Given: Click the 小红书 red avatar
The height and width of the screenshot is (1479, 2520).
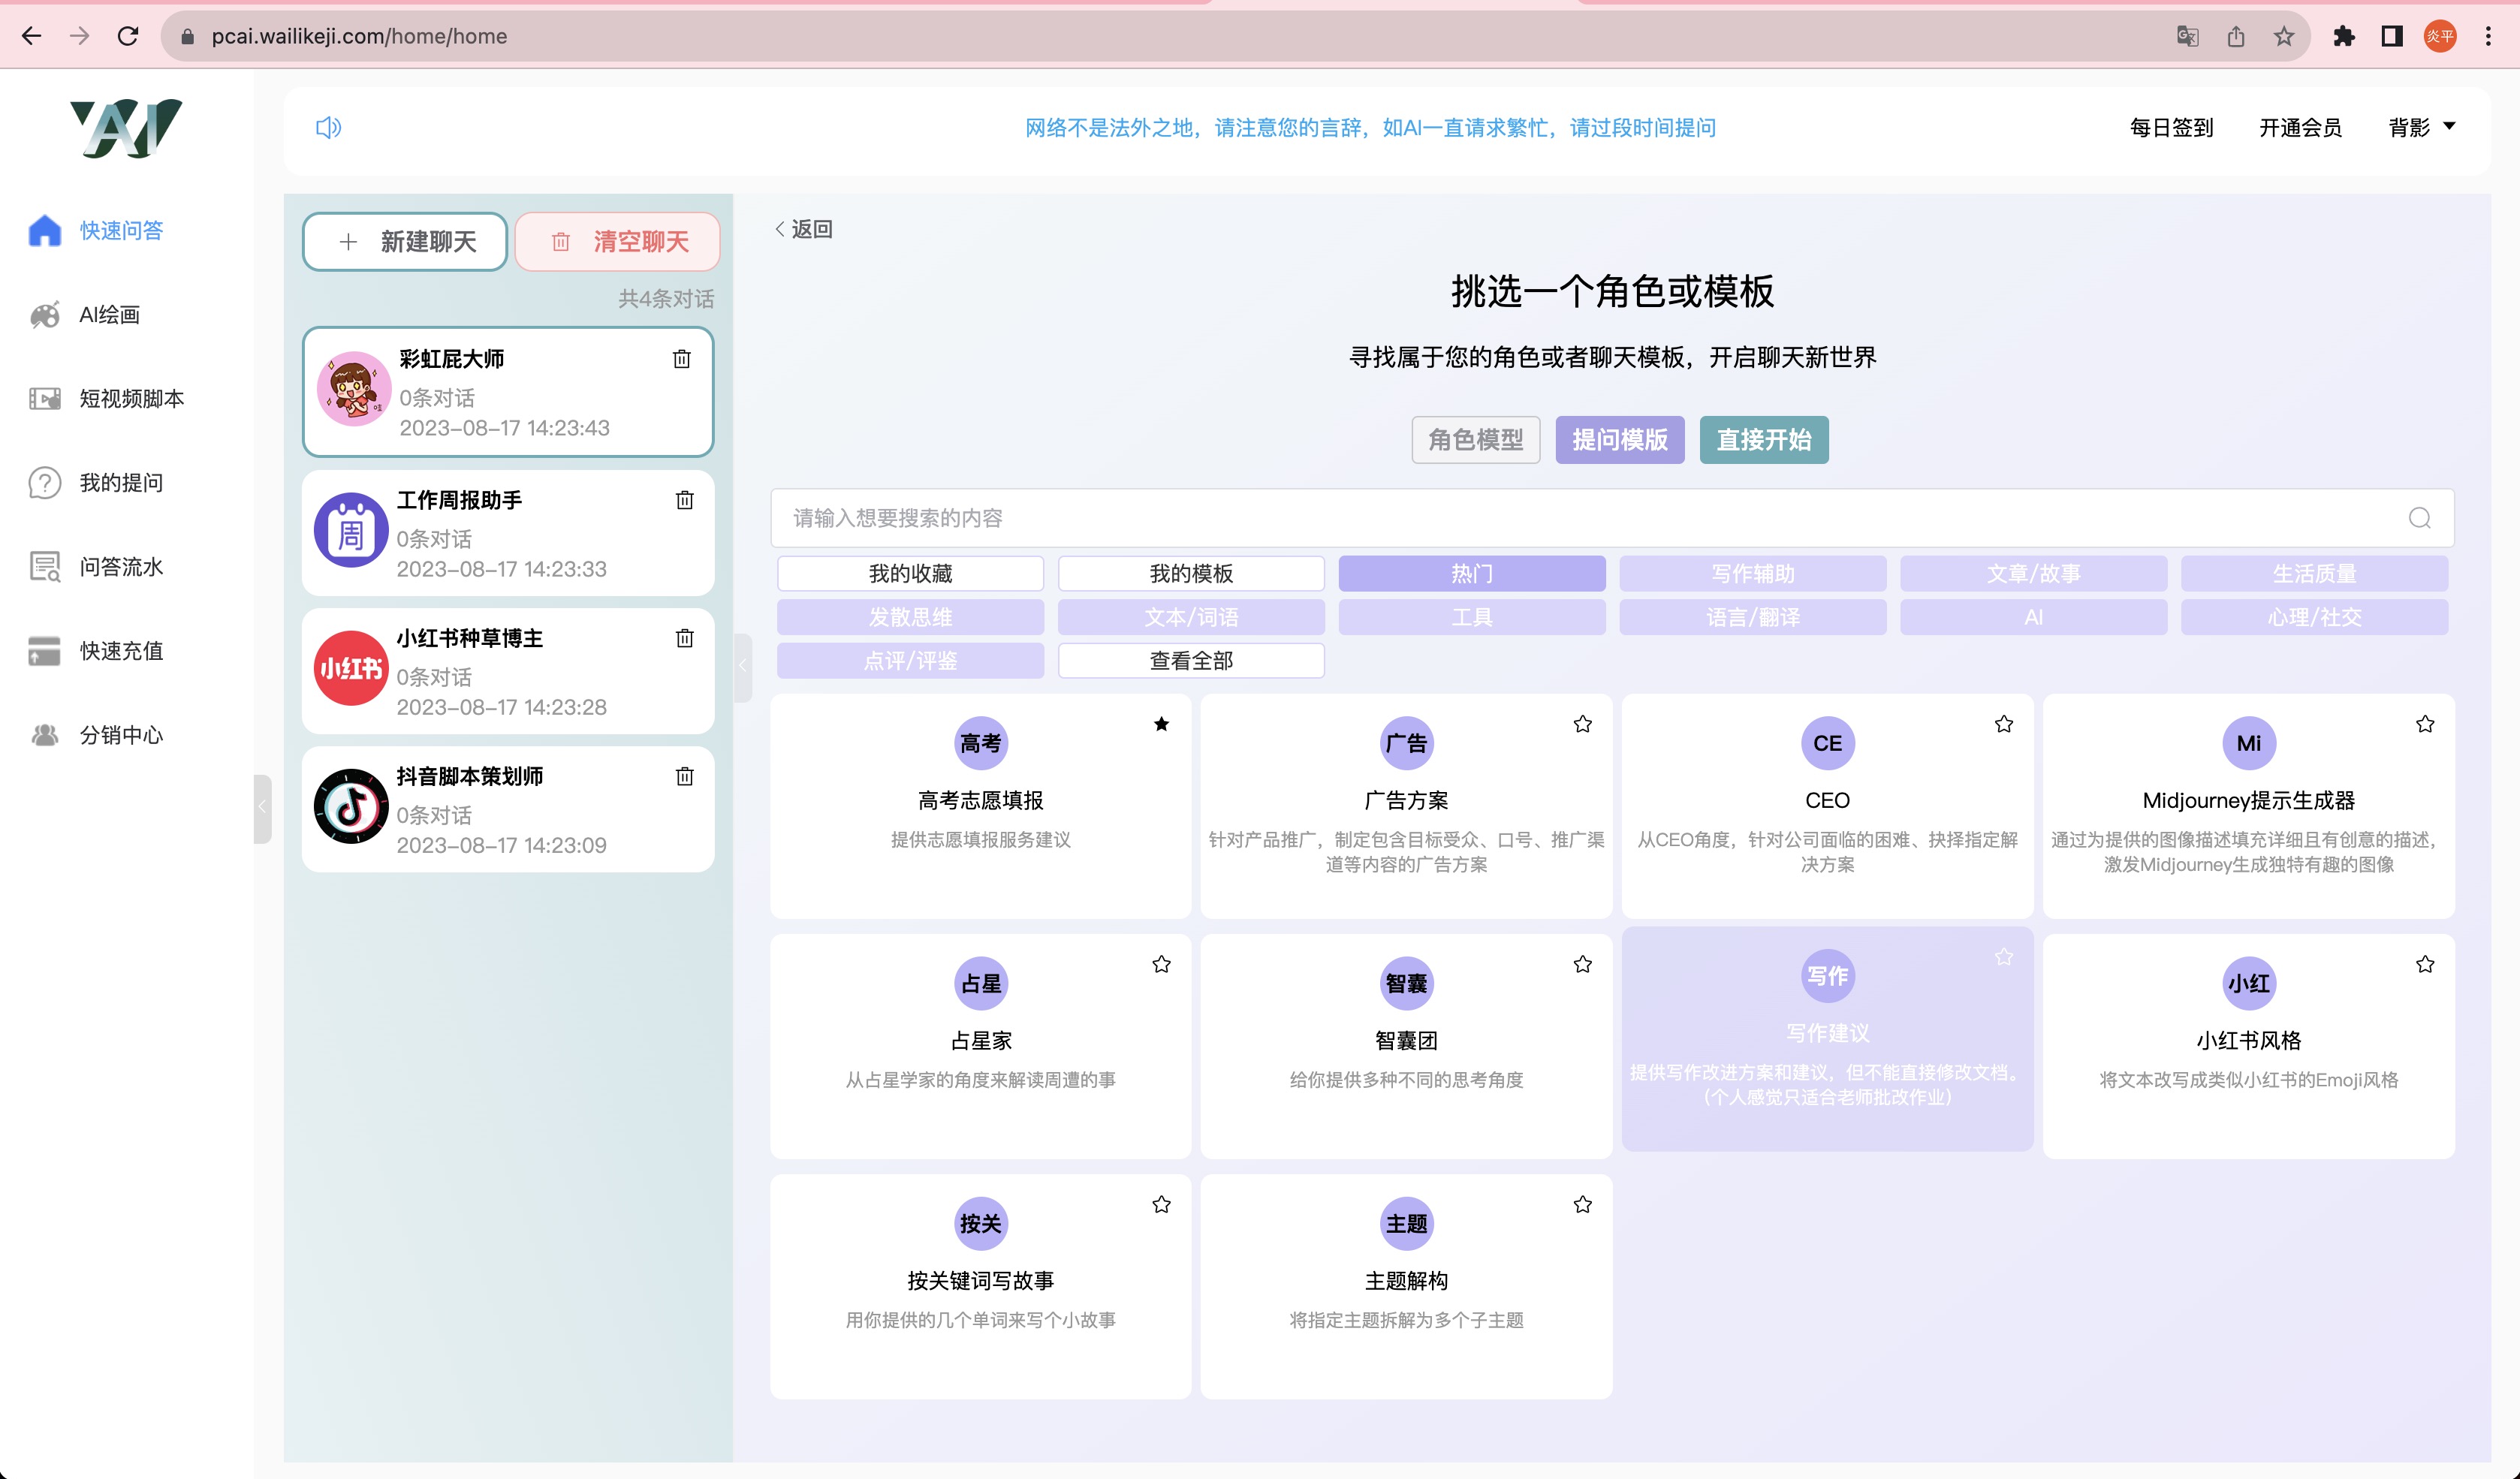Looking at the screenshot, I should click(351, 668).
